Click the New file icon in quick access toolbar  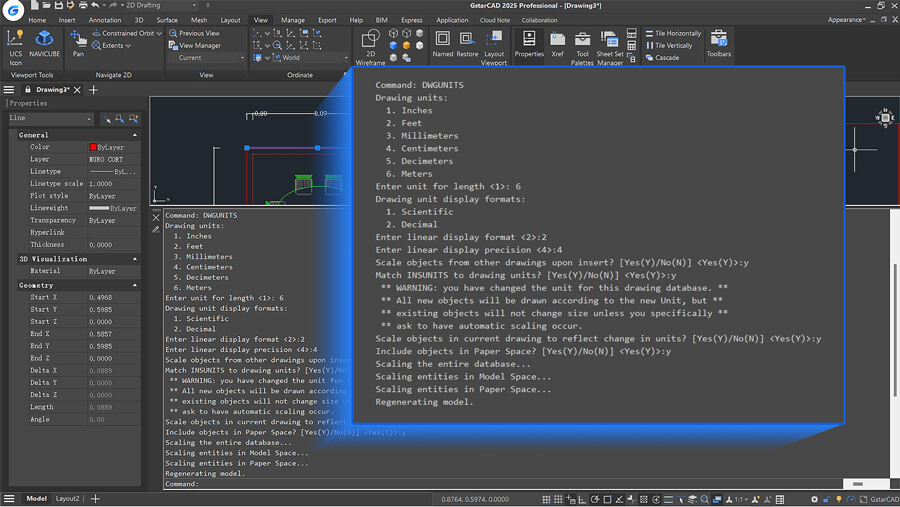[34, 5]
